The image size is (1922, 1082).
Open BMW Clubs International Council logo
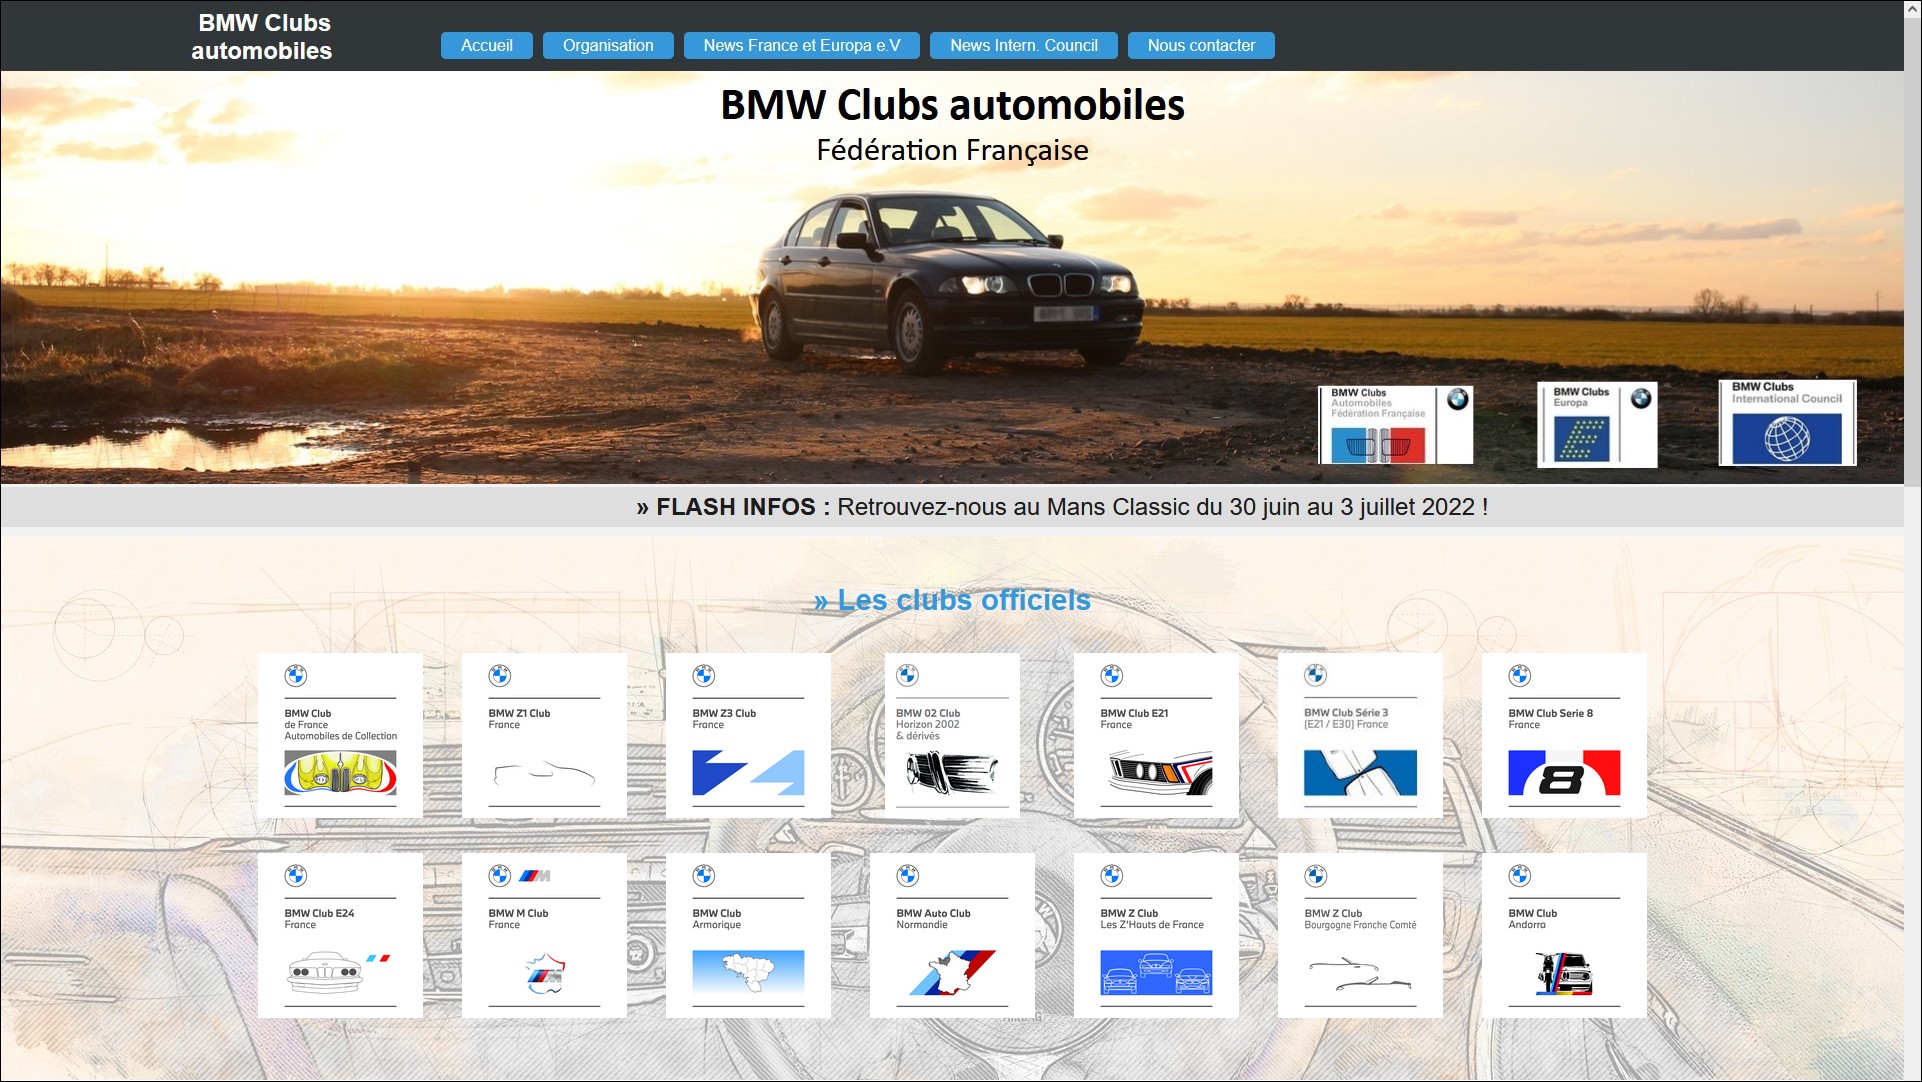pos(1787,422)
